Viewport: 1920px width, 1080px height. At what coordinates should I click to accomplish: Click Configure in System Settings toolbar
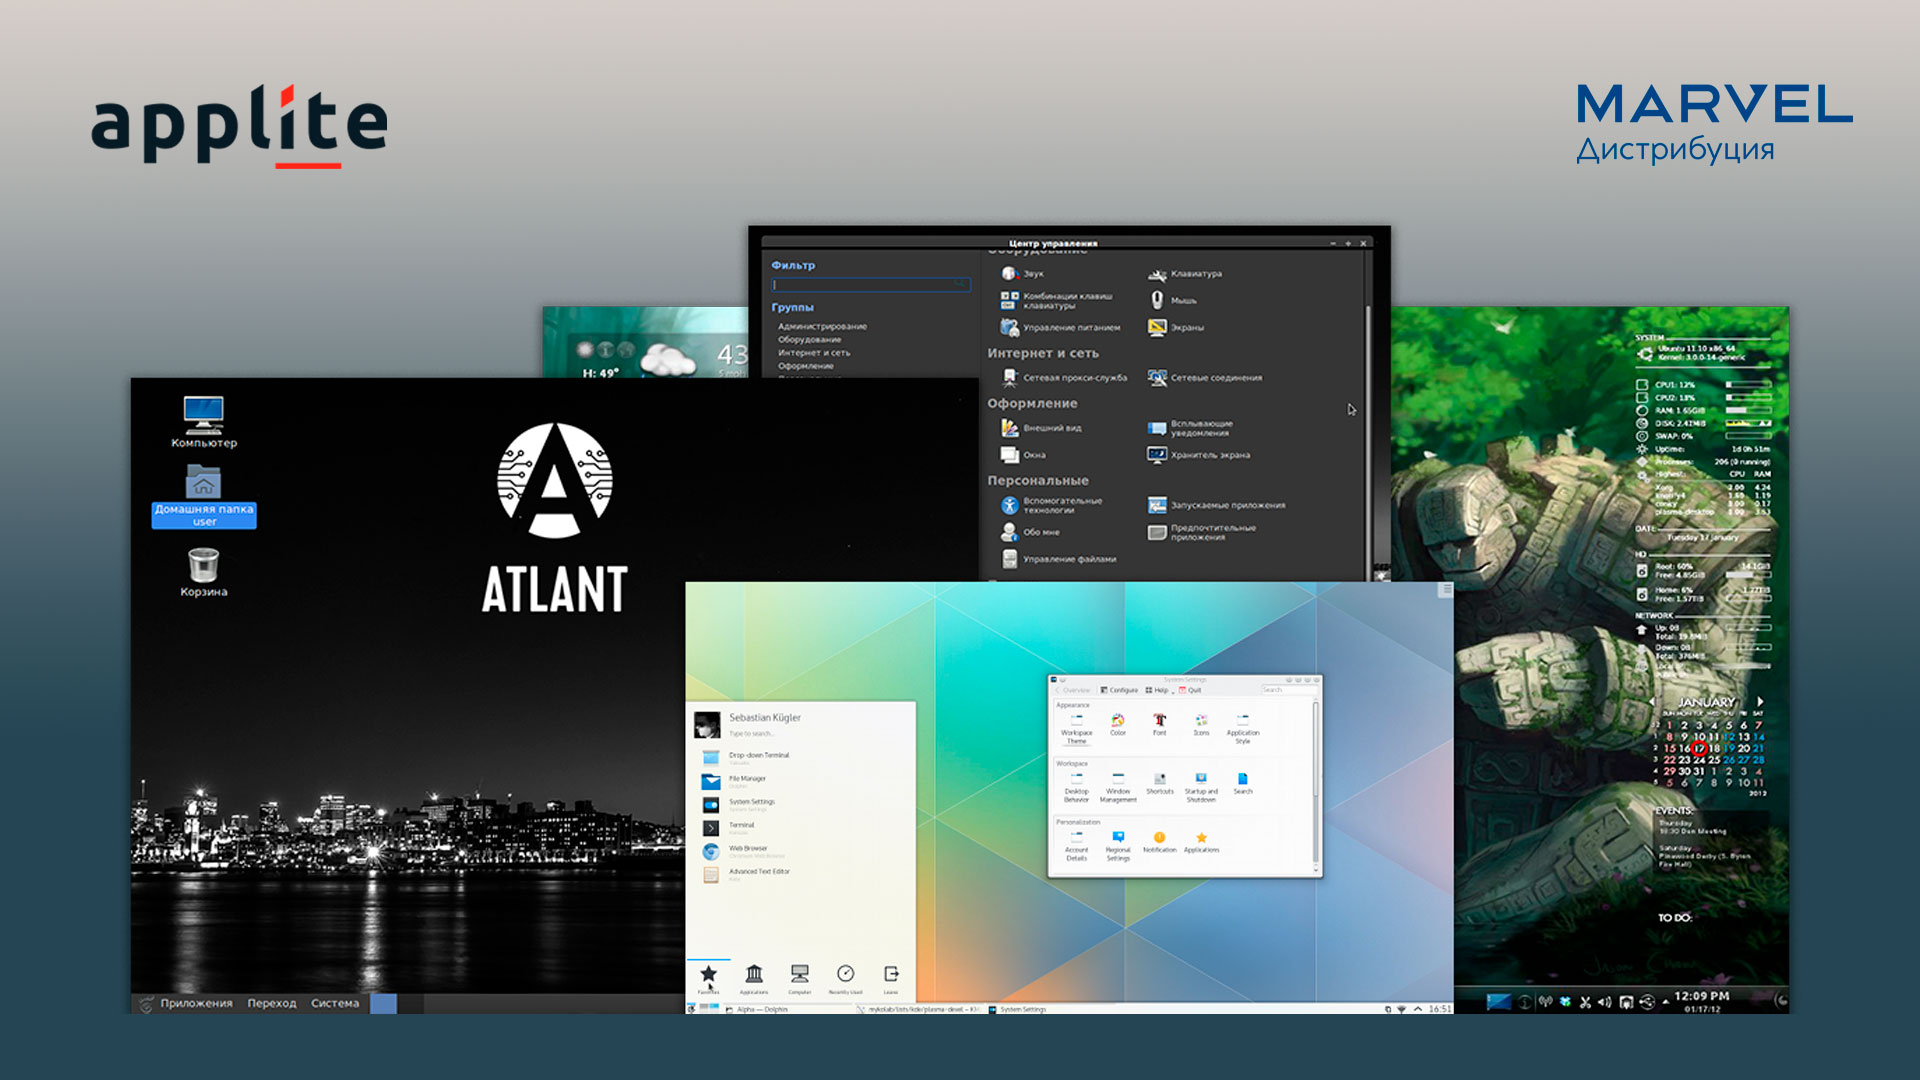pyautogui.click(x=1119, y=690)
